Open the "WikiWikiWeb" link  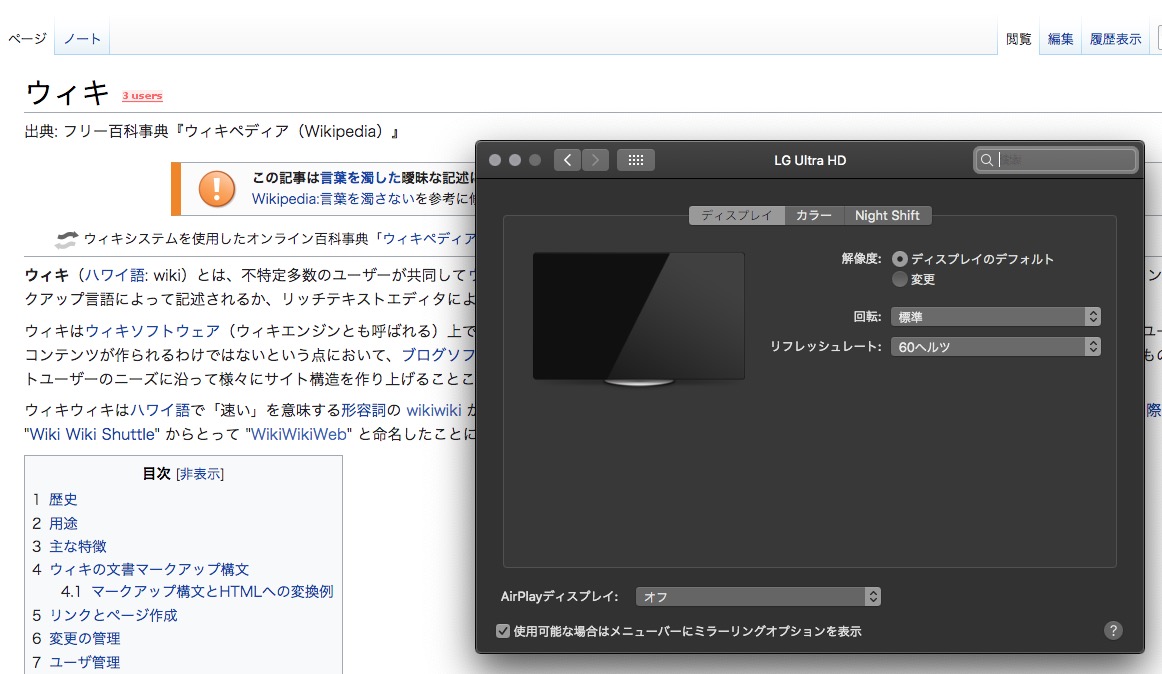pyautogui.click(x=299, y=434)
